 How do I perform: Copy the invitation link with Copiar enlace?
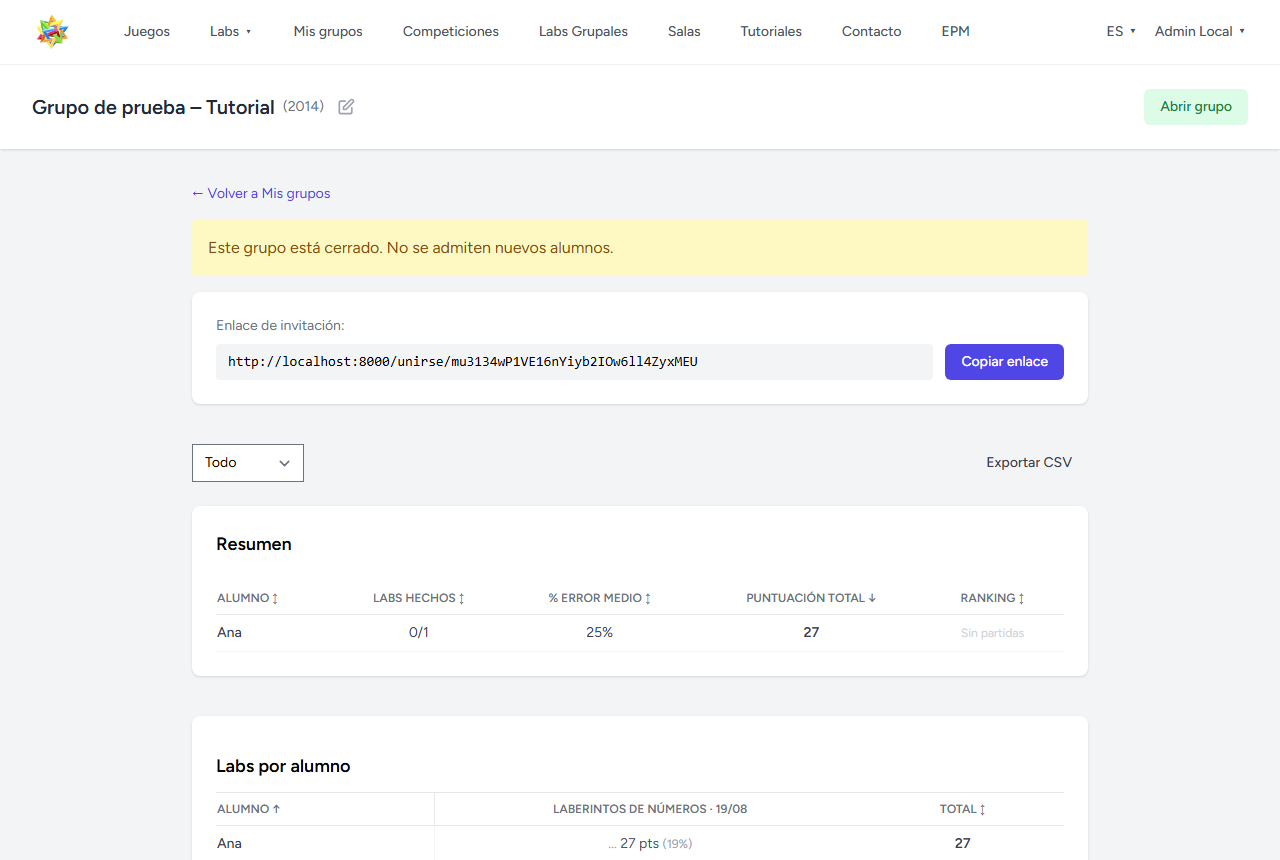(x=1004, y=362)
